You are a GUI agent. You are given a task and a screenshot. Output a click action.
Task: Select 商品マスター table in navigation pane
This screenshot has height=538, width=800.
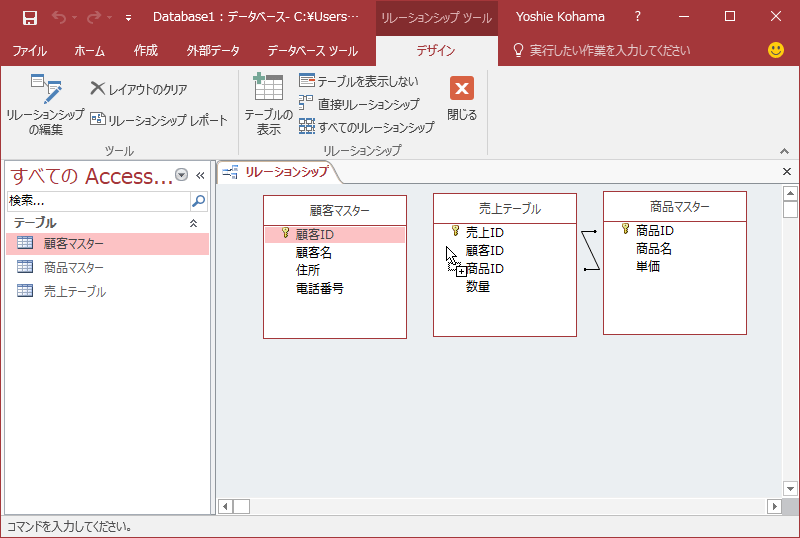click(108, 267)
